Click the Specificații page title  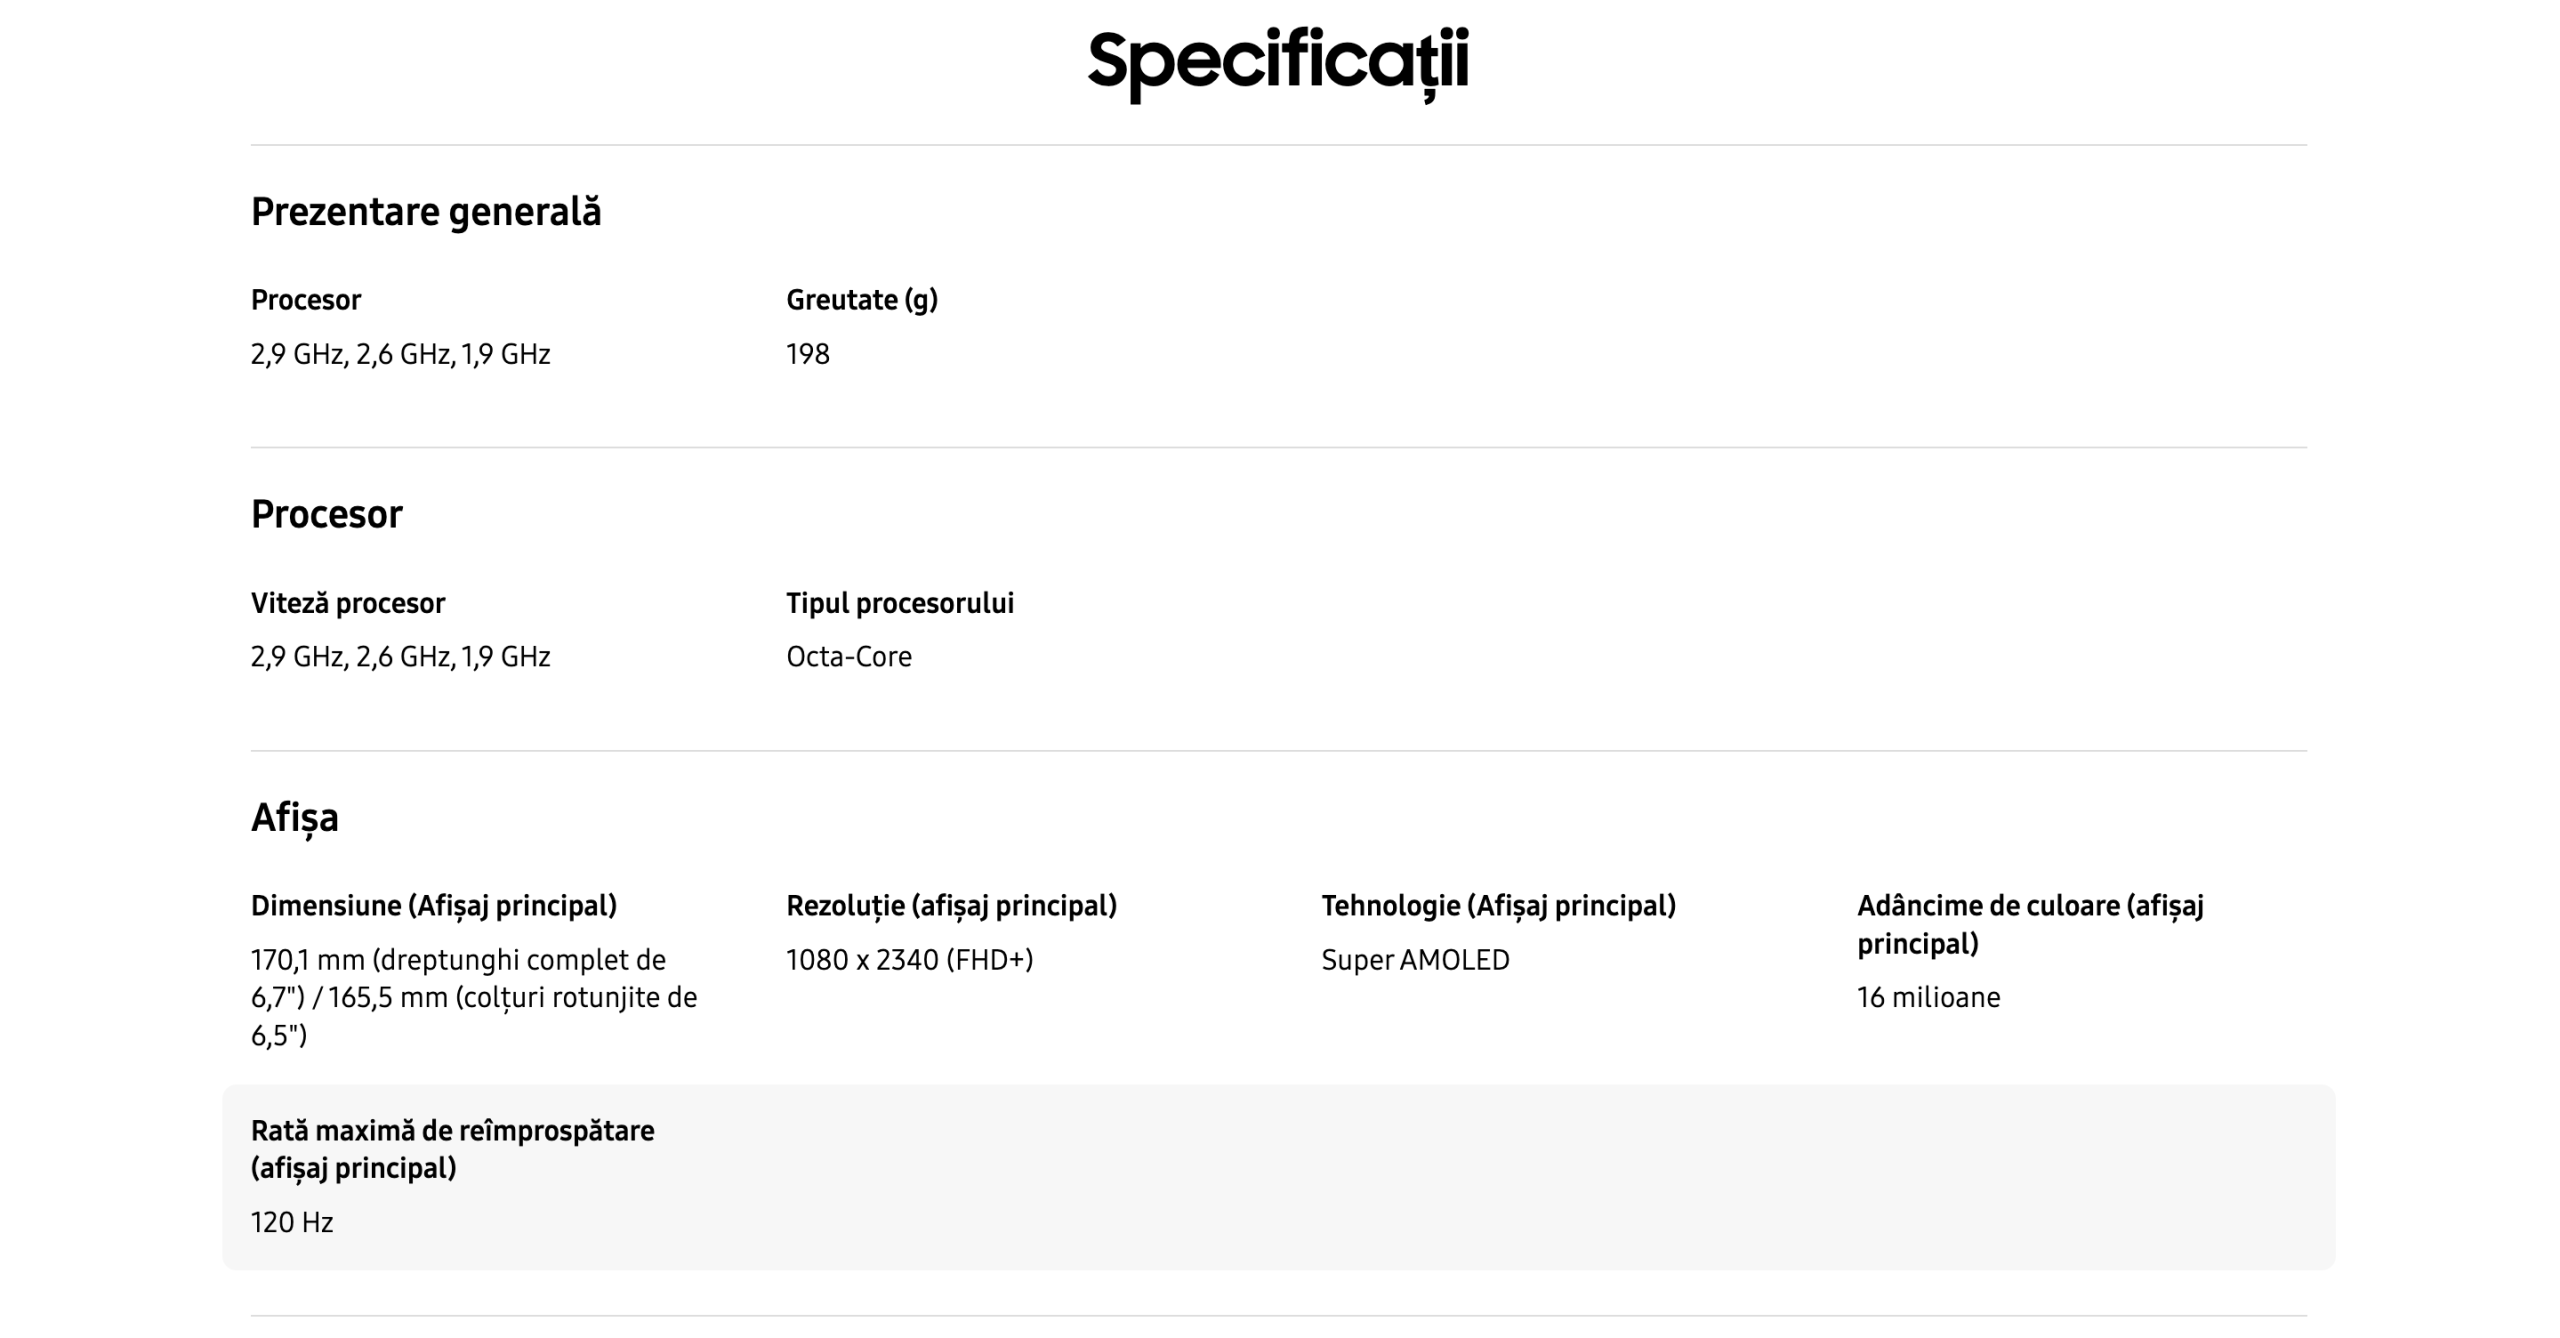point(1278,64)
